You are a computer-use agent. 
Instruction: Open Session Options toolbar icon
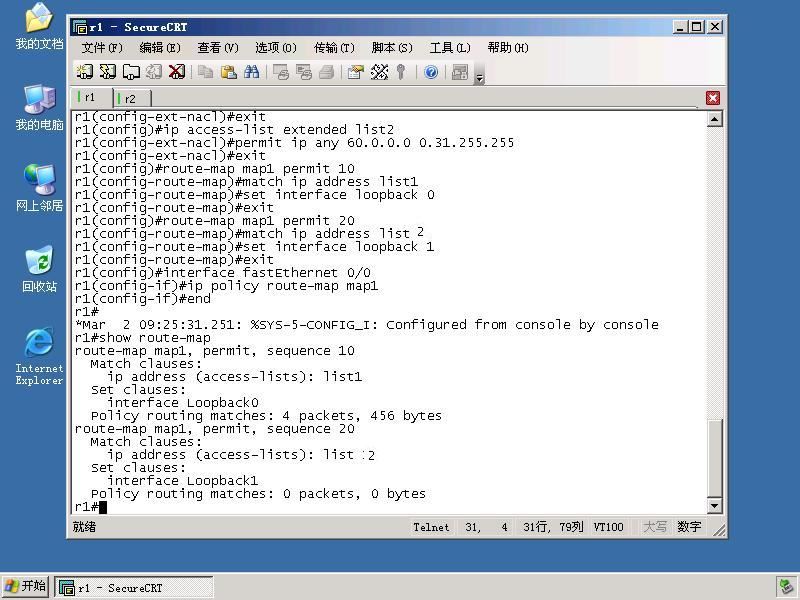pos(356,72)
